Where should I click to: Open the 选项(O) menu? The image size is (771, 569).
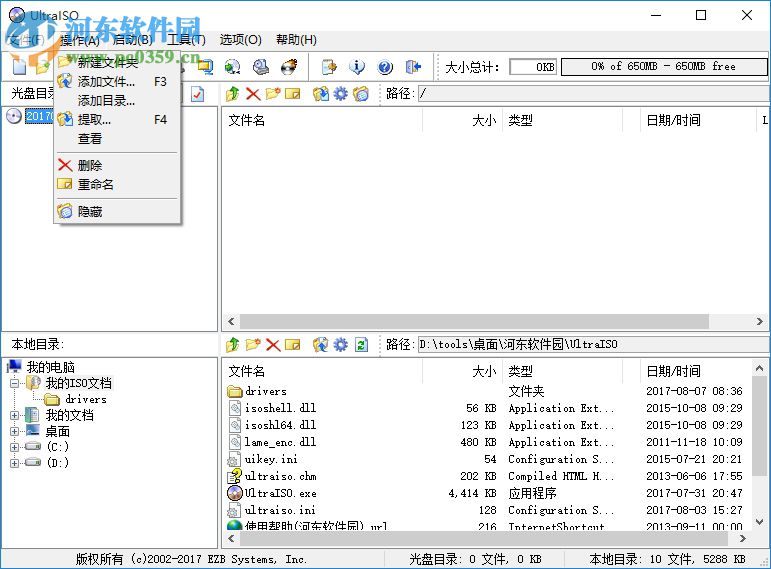click(240, 39)
